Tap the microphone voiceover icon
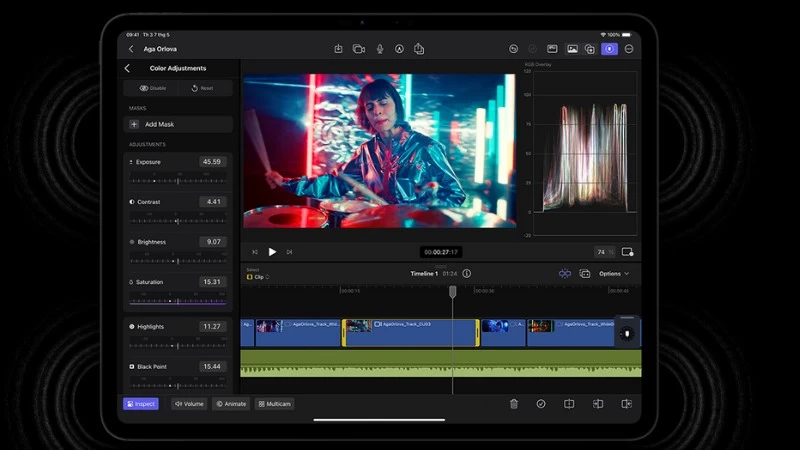The width and height of the screenshot is (800, 450). [380, 49]
